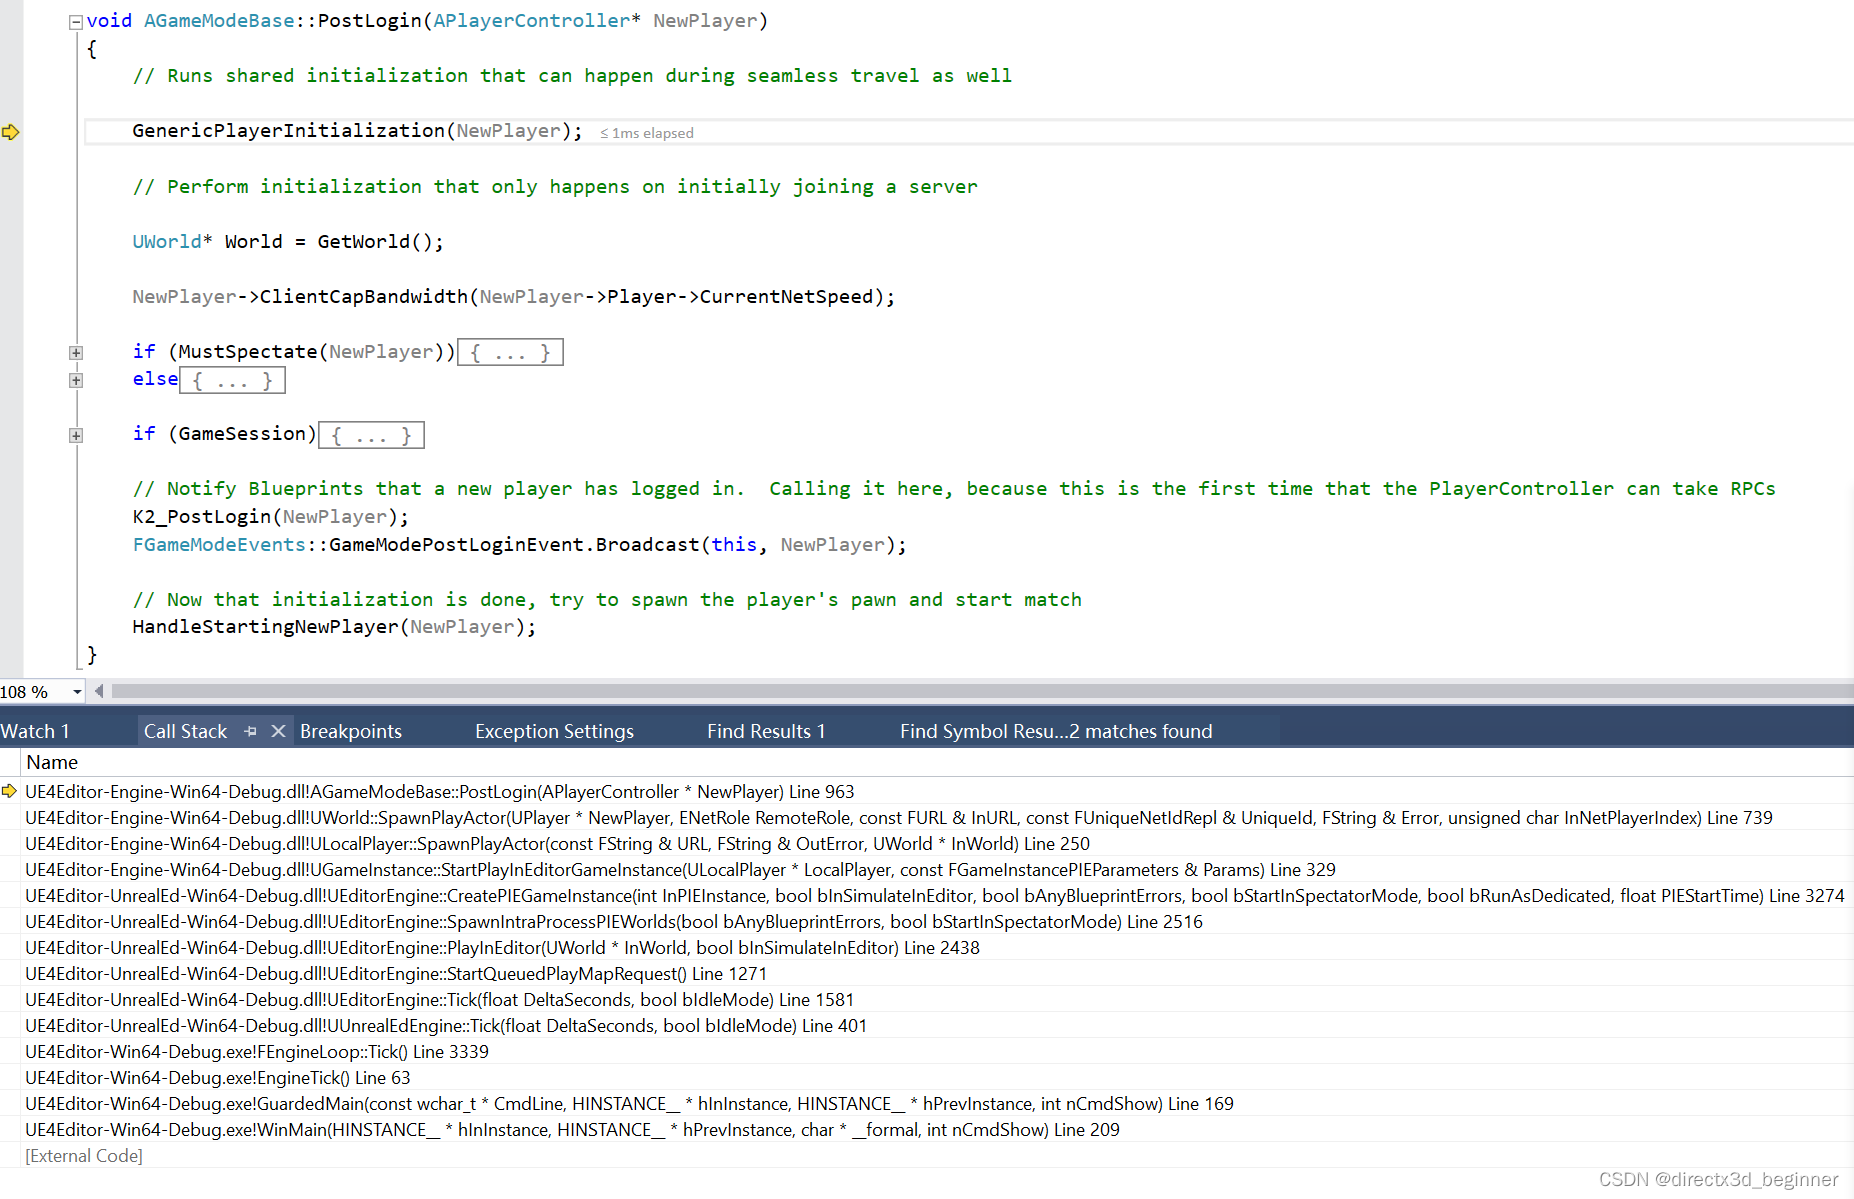
Task: Click the Name column header
Action: (52, 762)
